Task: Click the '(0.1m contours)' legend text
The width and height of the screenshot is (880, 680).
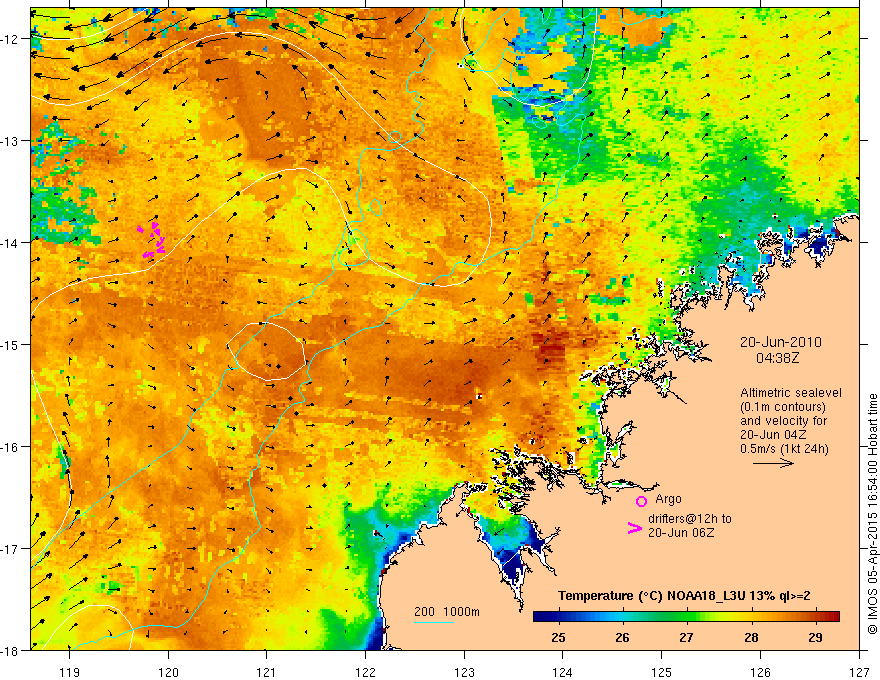Action: (x=783, y=407)
